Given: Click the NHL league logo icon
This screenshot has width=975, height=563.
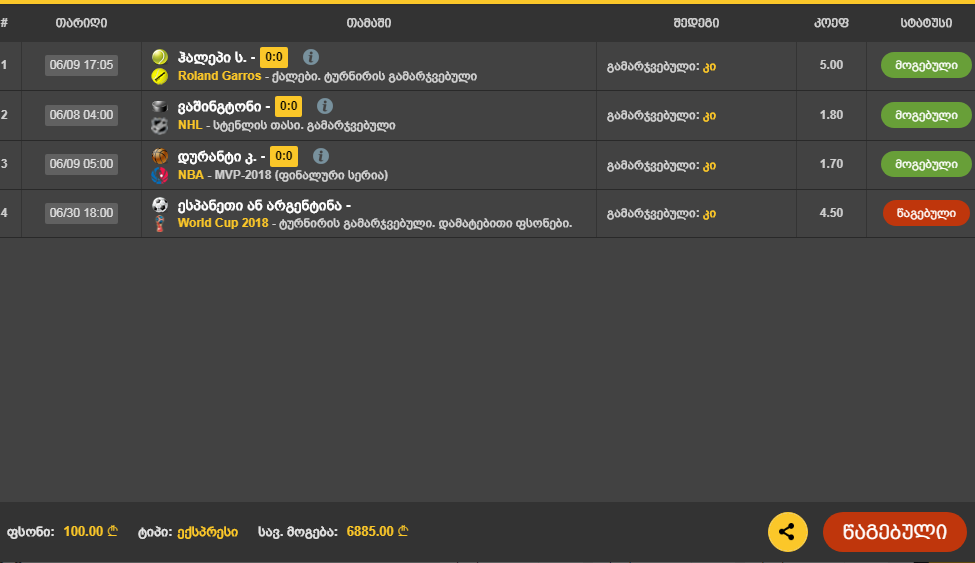Looking at the screenshot, I should [160, 126].
